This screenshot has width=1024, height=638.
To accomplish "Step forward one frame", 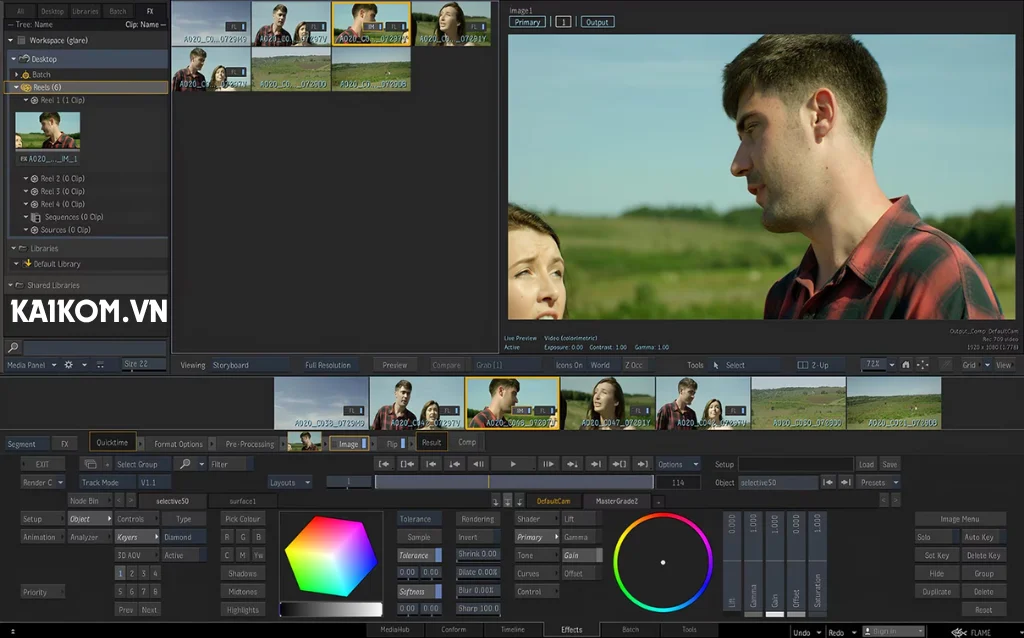I will pyautogui.click(x=548, y=464).
